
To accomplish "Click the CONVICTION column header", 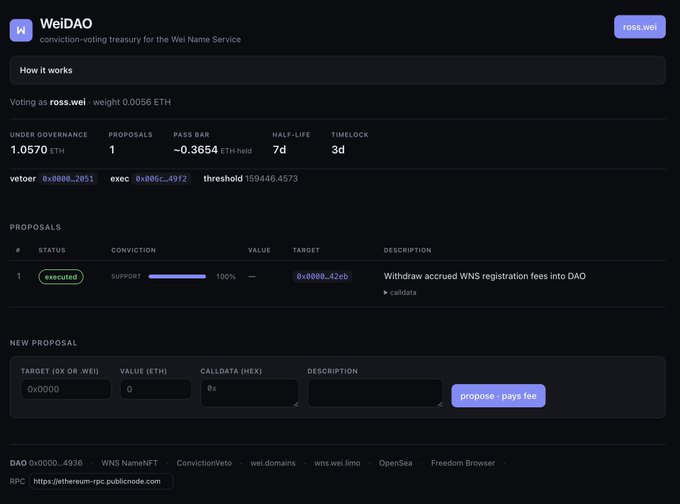I will [x=134, y=250].
